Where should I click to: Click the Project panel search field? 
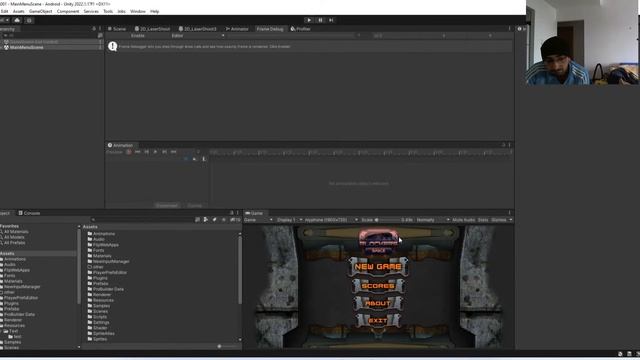tap(143, 220)
